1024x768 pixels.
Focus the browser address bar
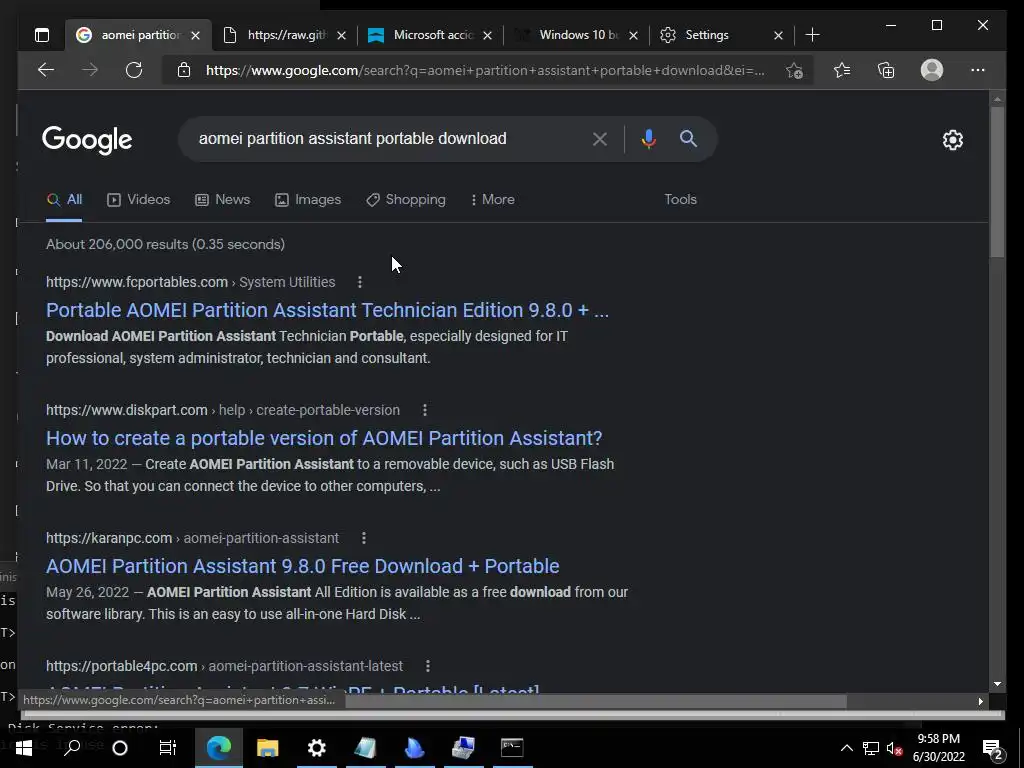(485, 71)
